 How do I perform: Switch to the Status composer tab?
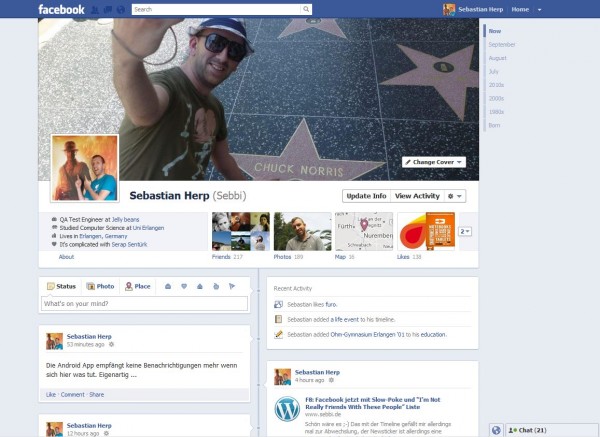click(62, 286)
